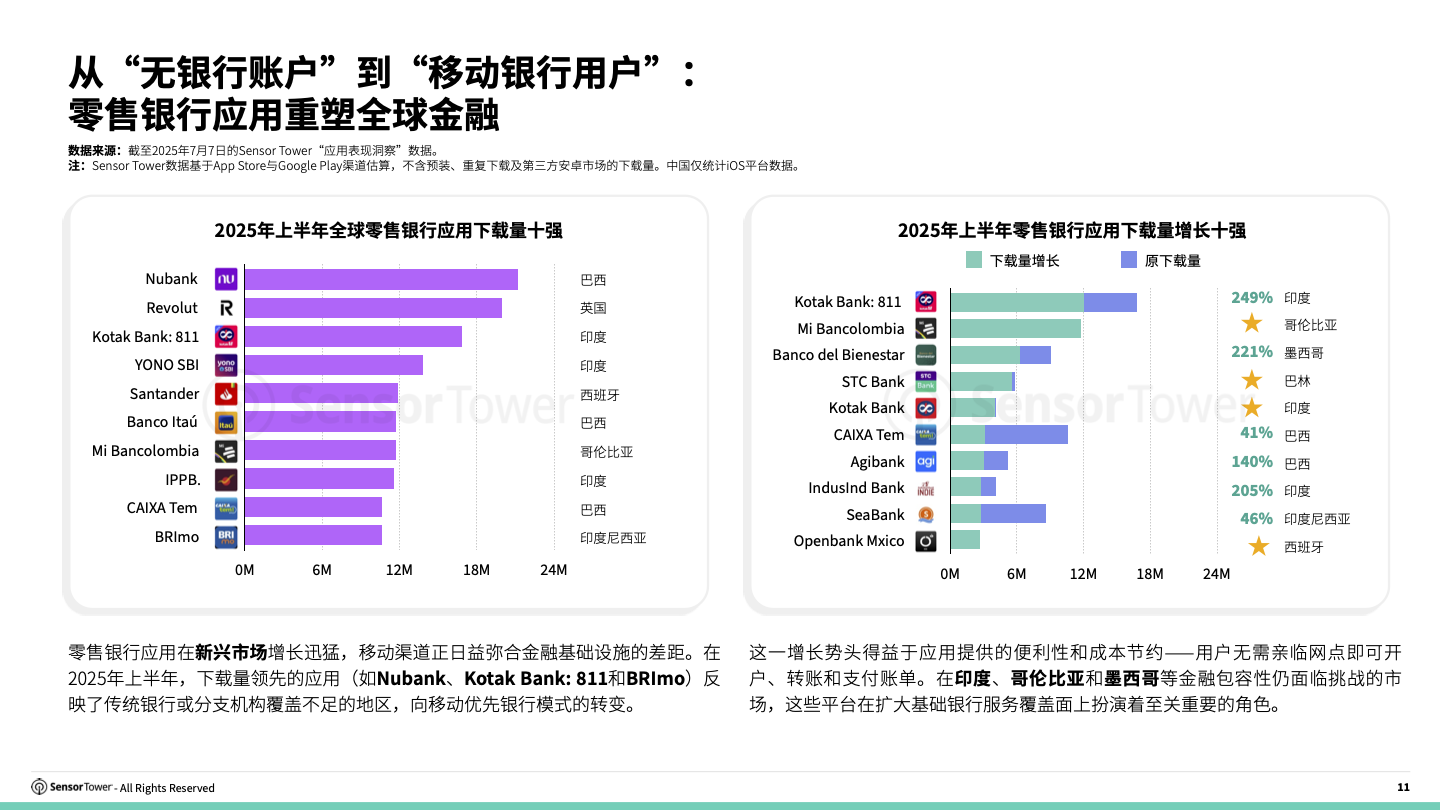Click the 249% growth value
1440x810 pixels.
point(1252,297)
